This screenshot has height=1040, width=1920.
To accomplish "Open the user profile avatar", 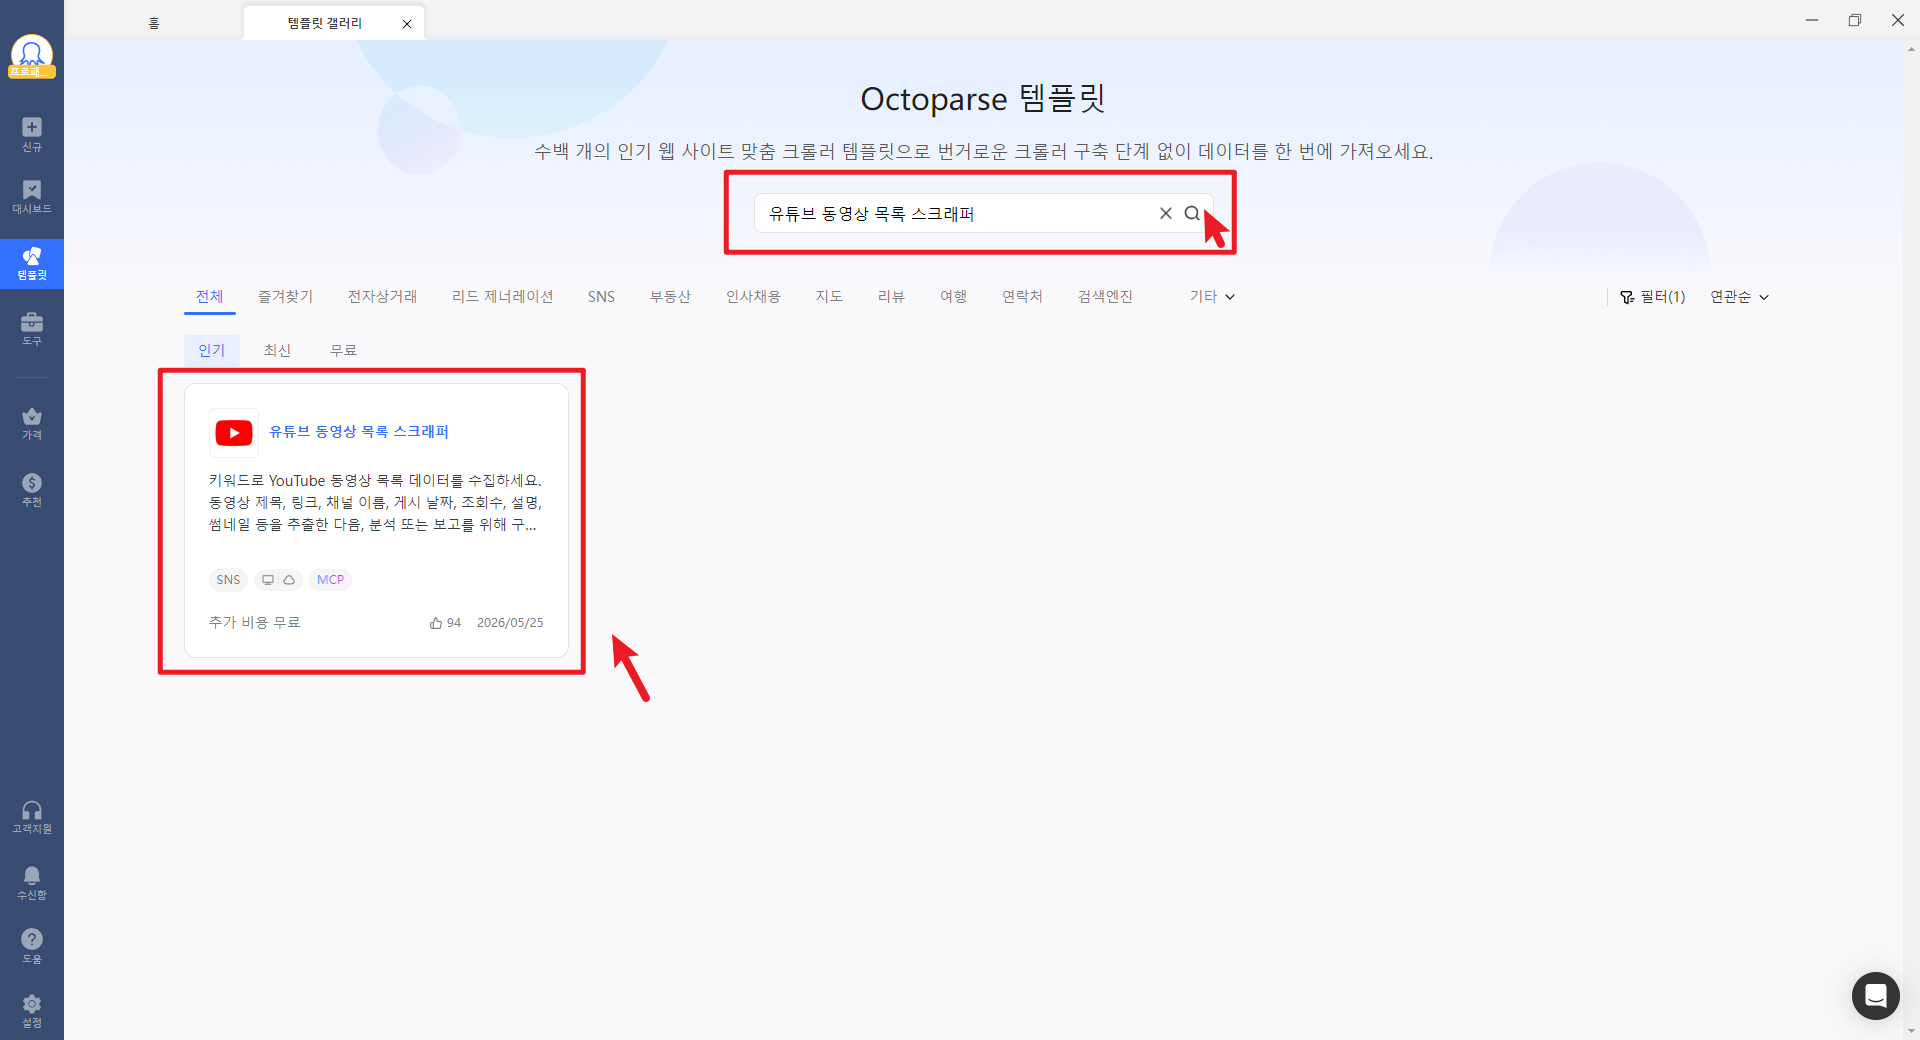I will tap(32, 55).
